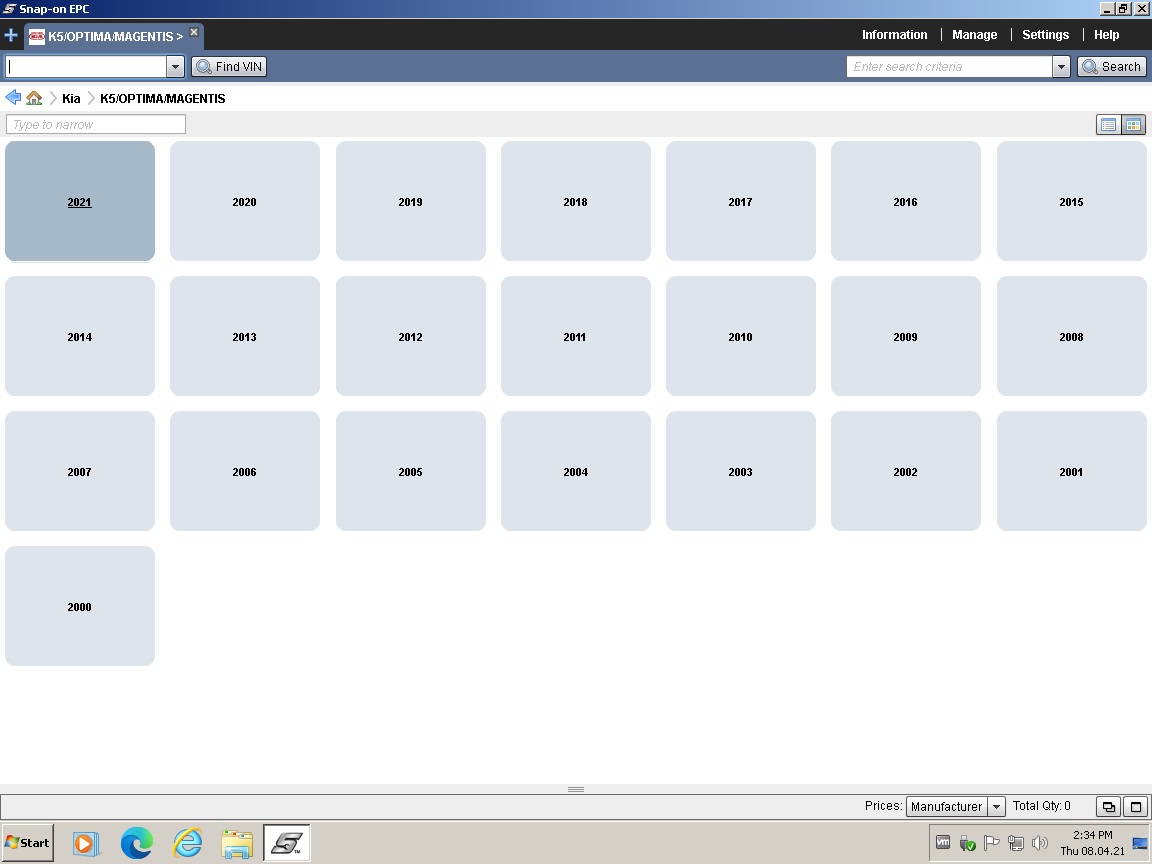Open the Prices Manufacturer dropdown
The width and height of the screenshot is (1152, 864).
pyautogui.click(x=955, y=806)
